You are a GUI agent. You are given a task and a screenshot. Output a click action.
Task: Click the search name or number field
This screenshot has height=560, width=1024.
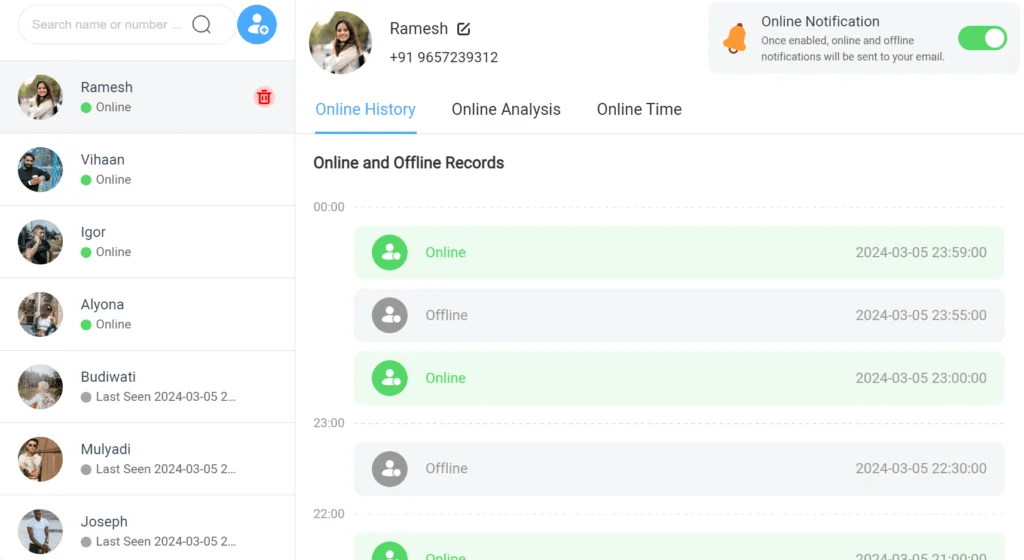(x=107, y=24)
